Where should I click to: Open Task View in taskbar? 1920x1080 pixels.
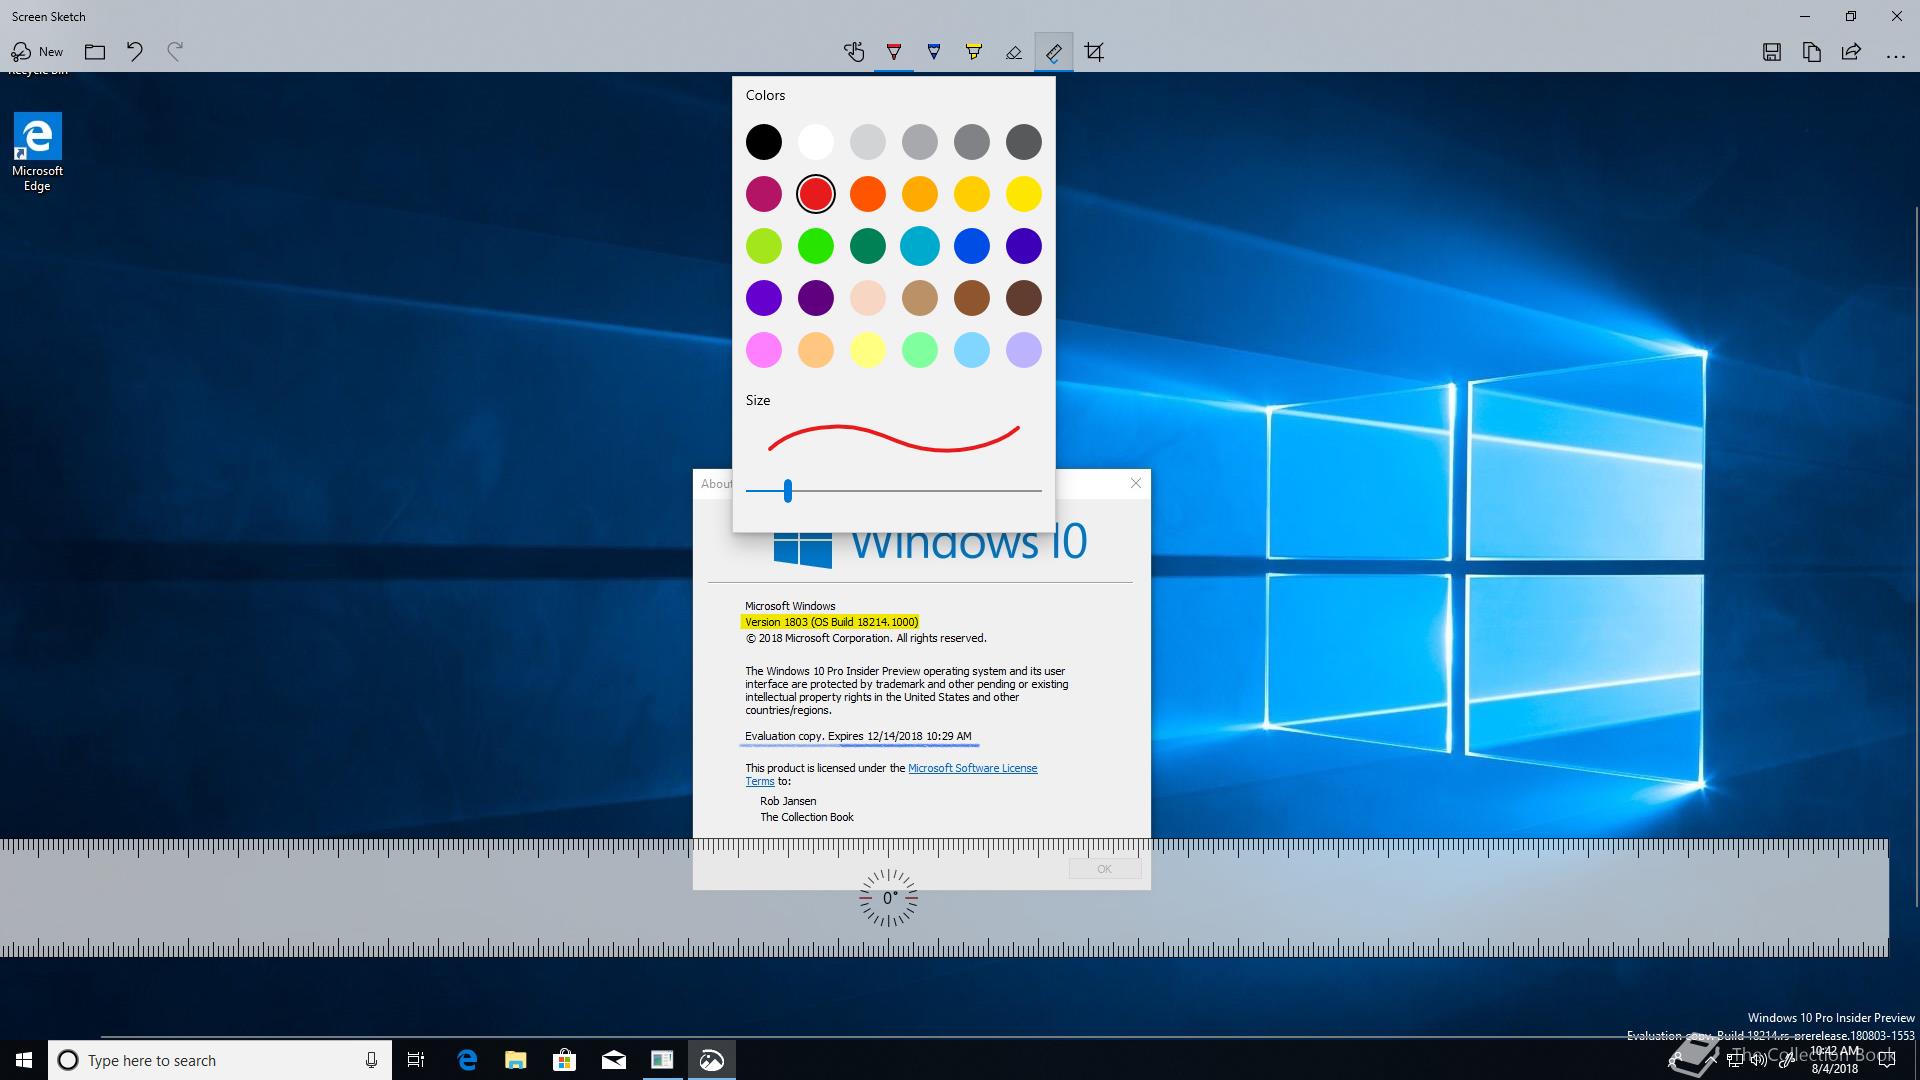click(x=416, y=1060)
